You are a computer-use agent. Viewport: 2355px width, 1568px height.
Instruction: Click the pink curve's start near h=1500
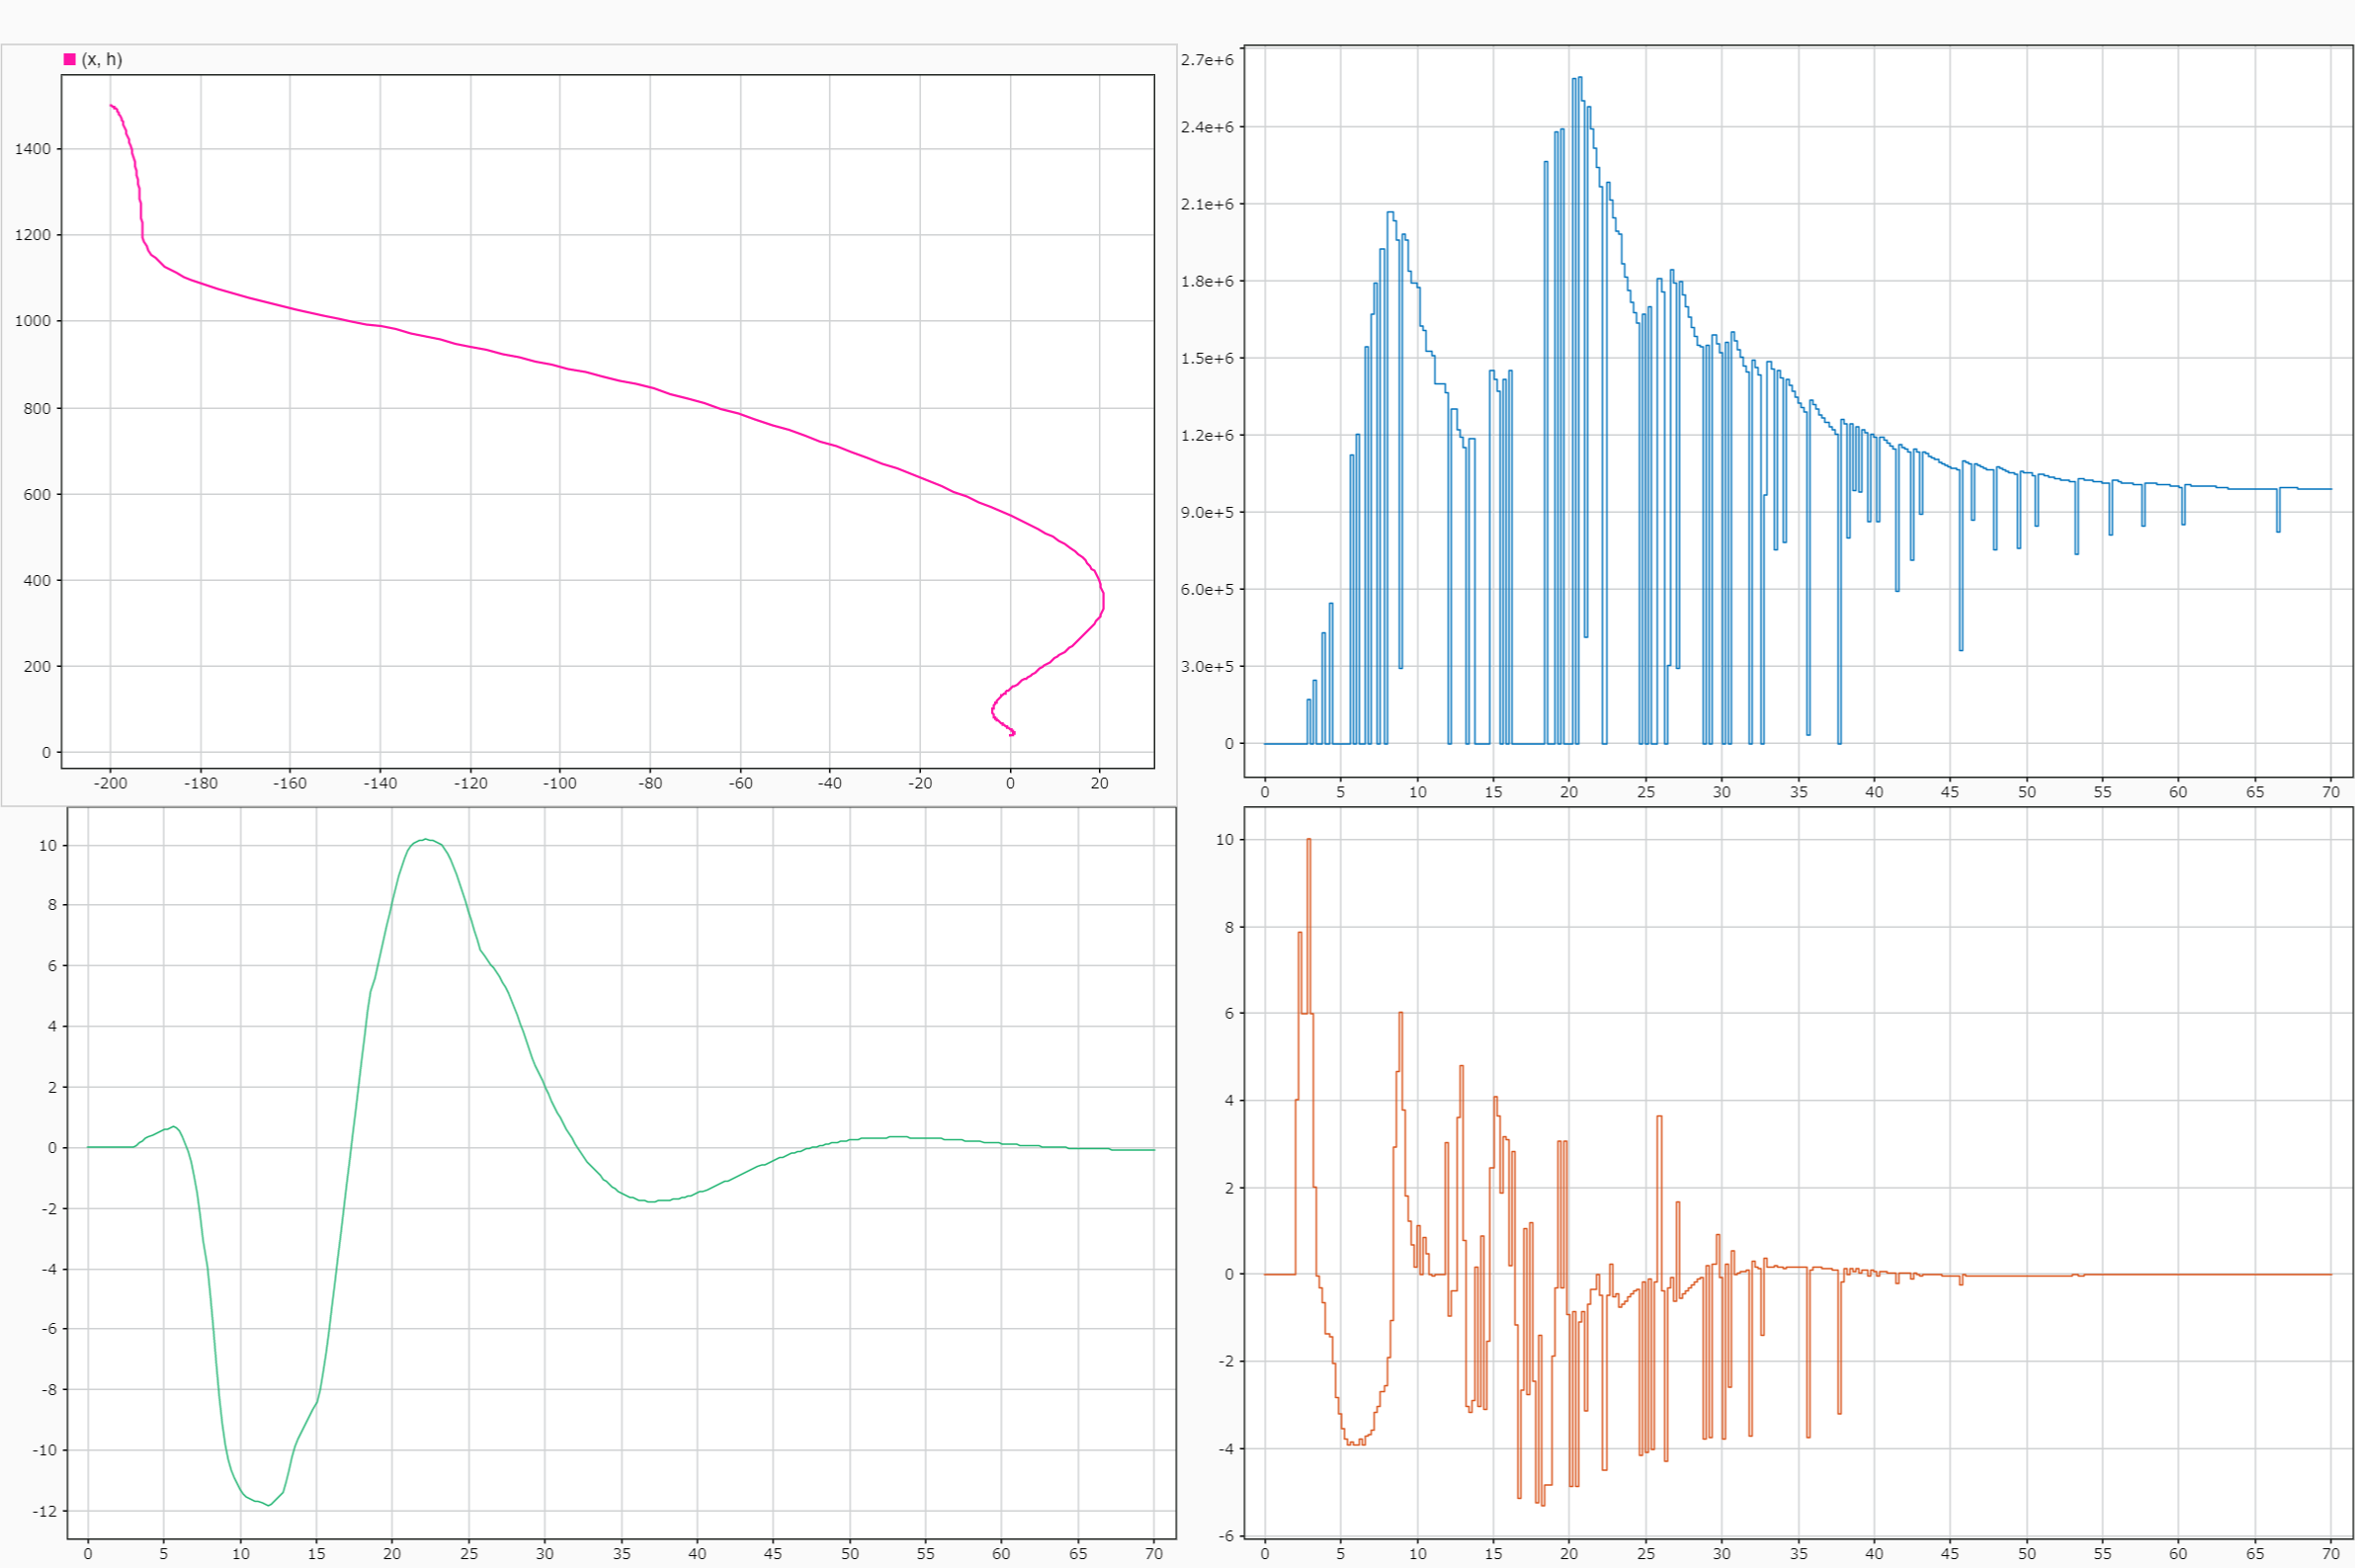click(x=111, y=105)
